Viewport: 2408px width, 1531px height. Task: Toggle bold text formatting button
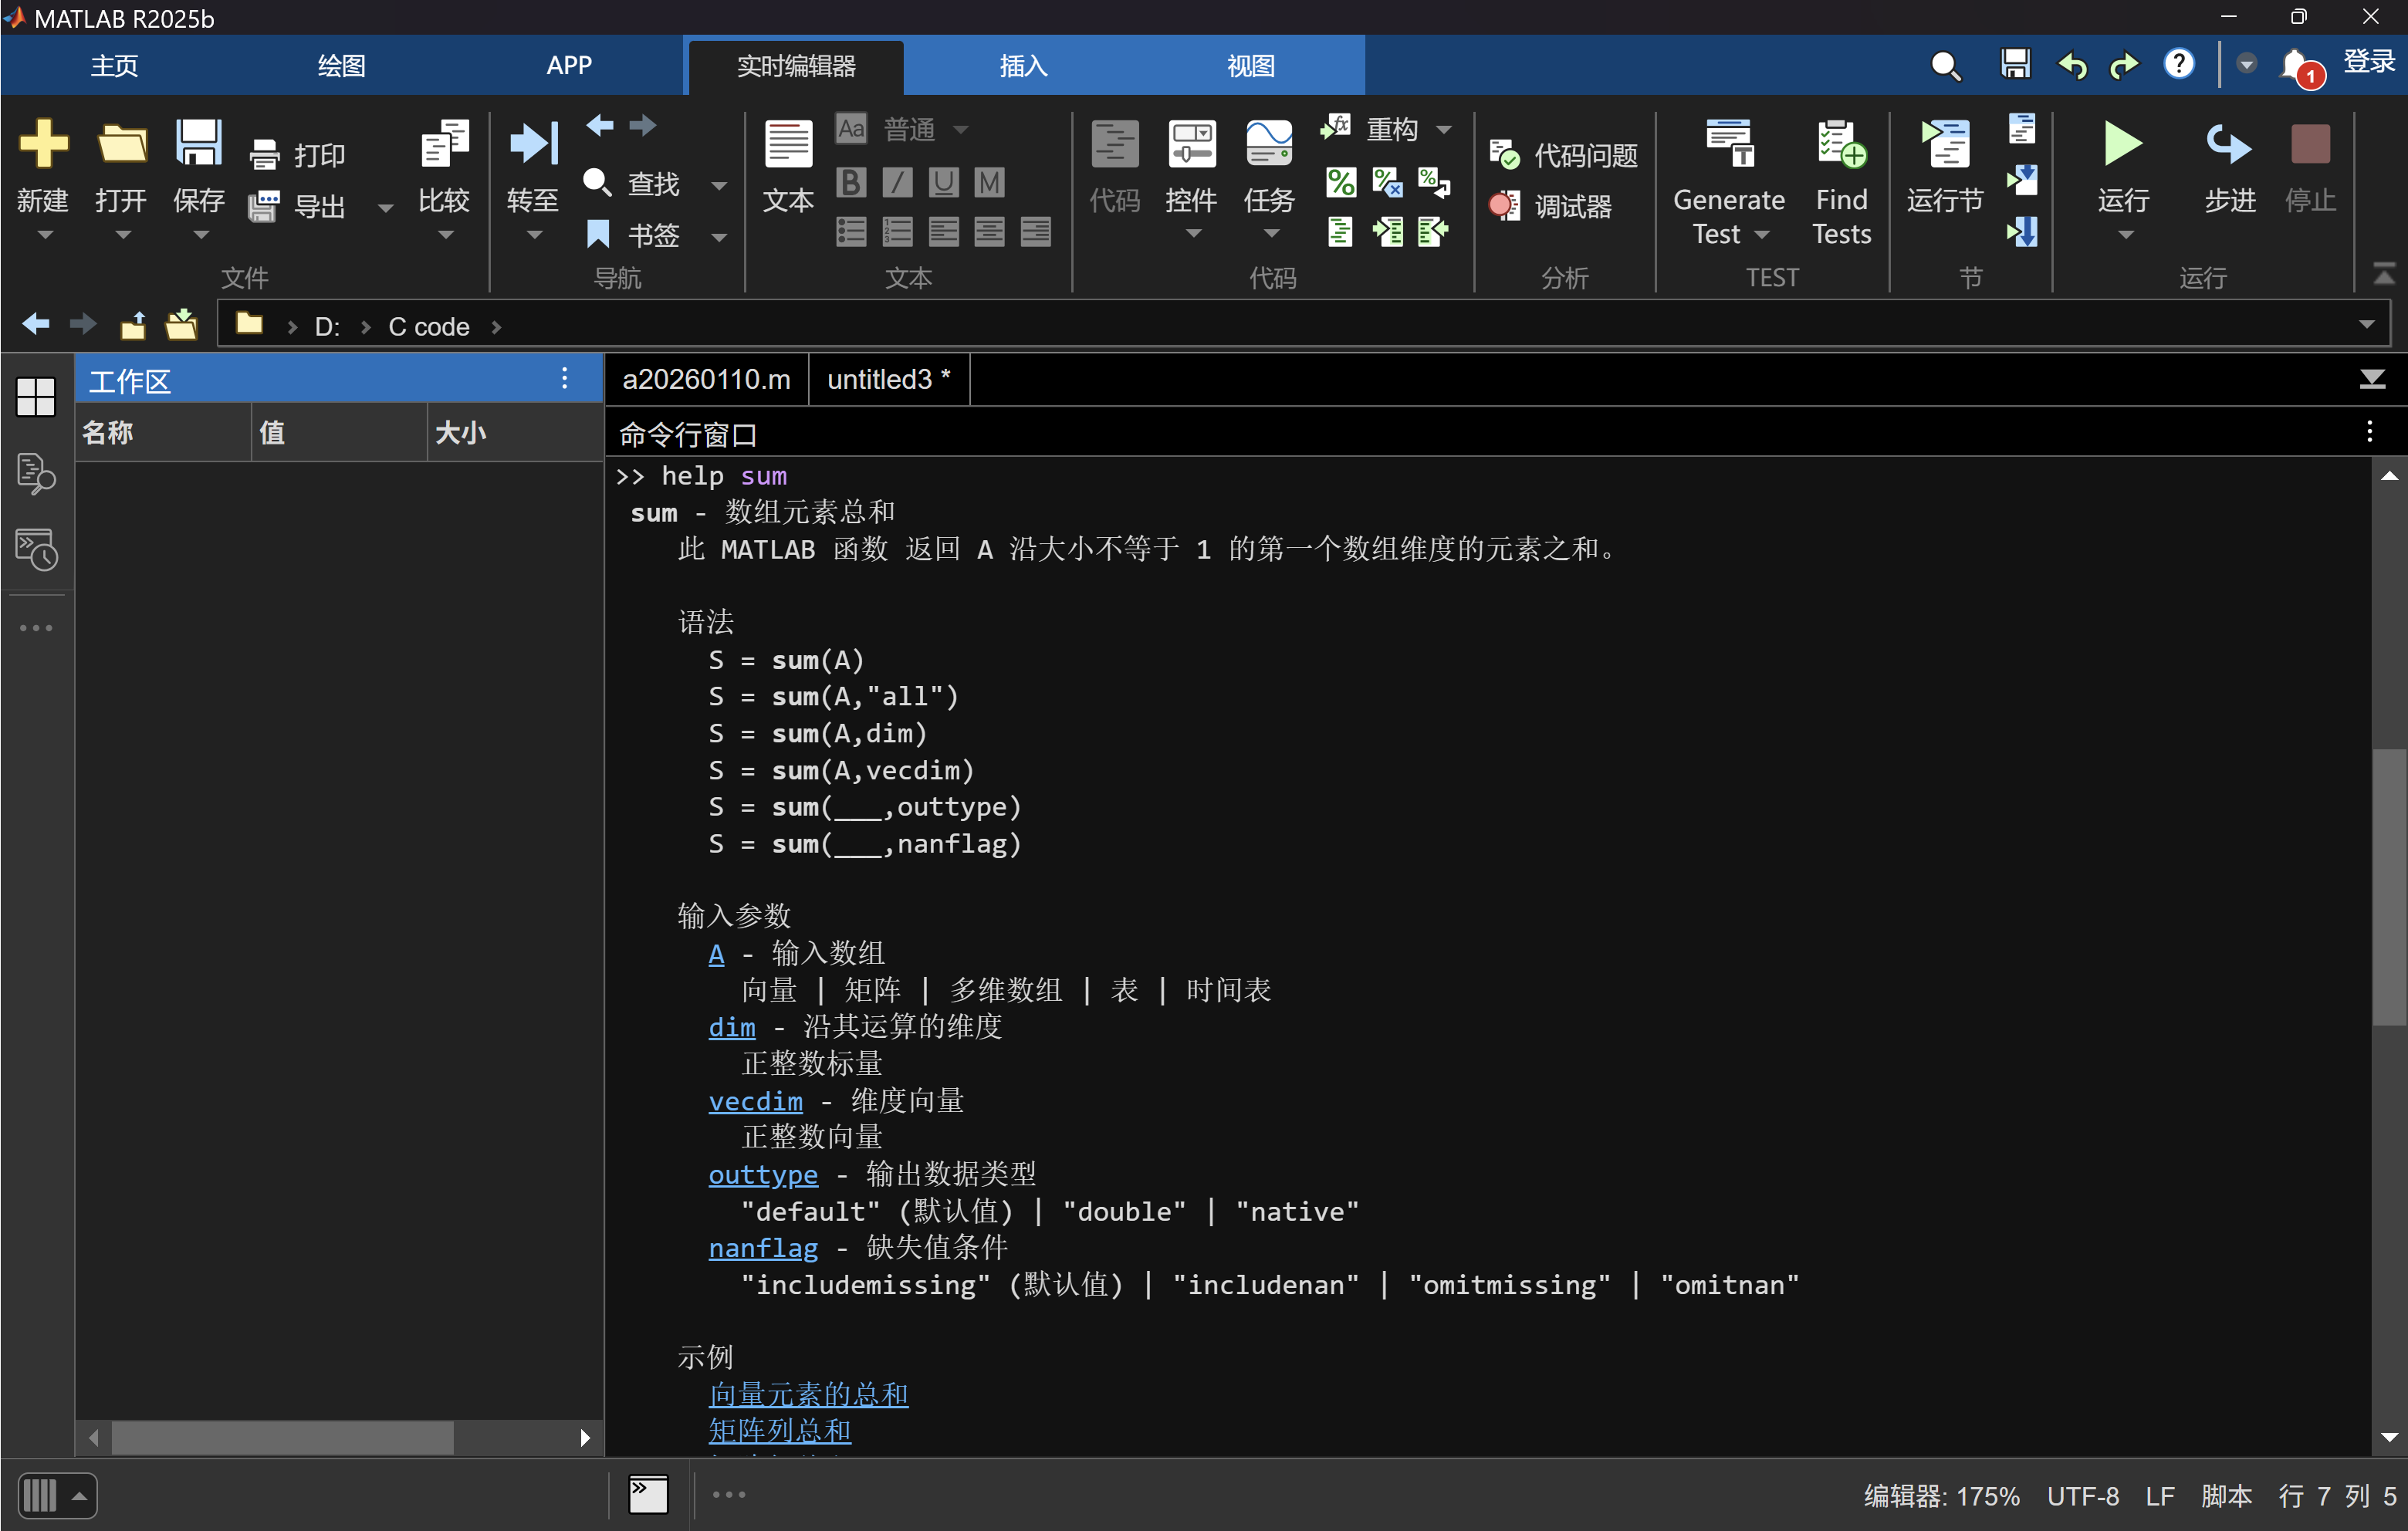coord(850,183)
